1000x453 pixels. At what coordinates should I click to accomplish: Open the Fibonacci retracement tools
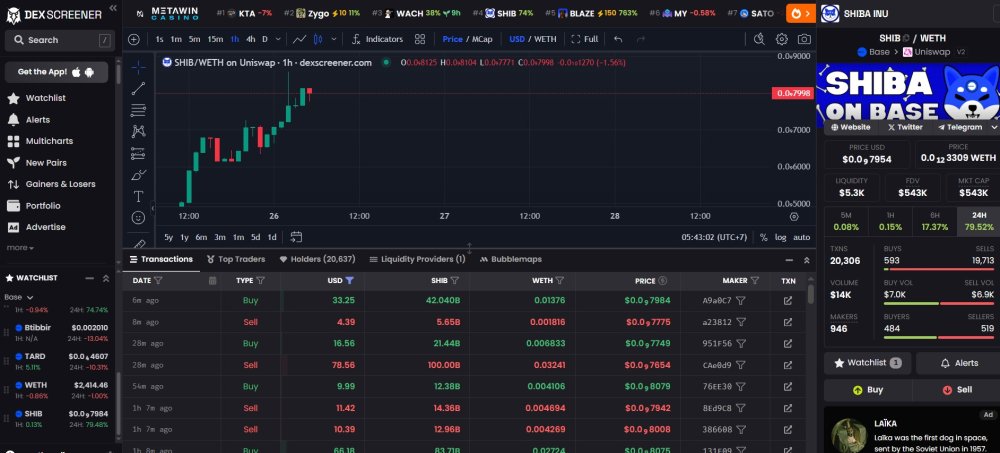coord(138,110)
